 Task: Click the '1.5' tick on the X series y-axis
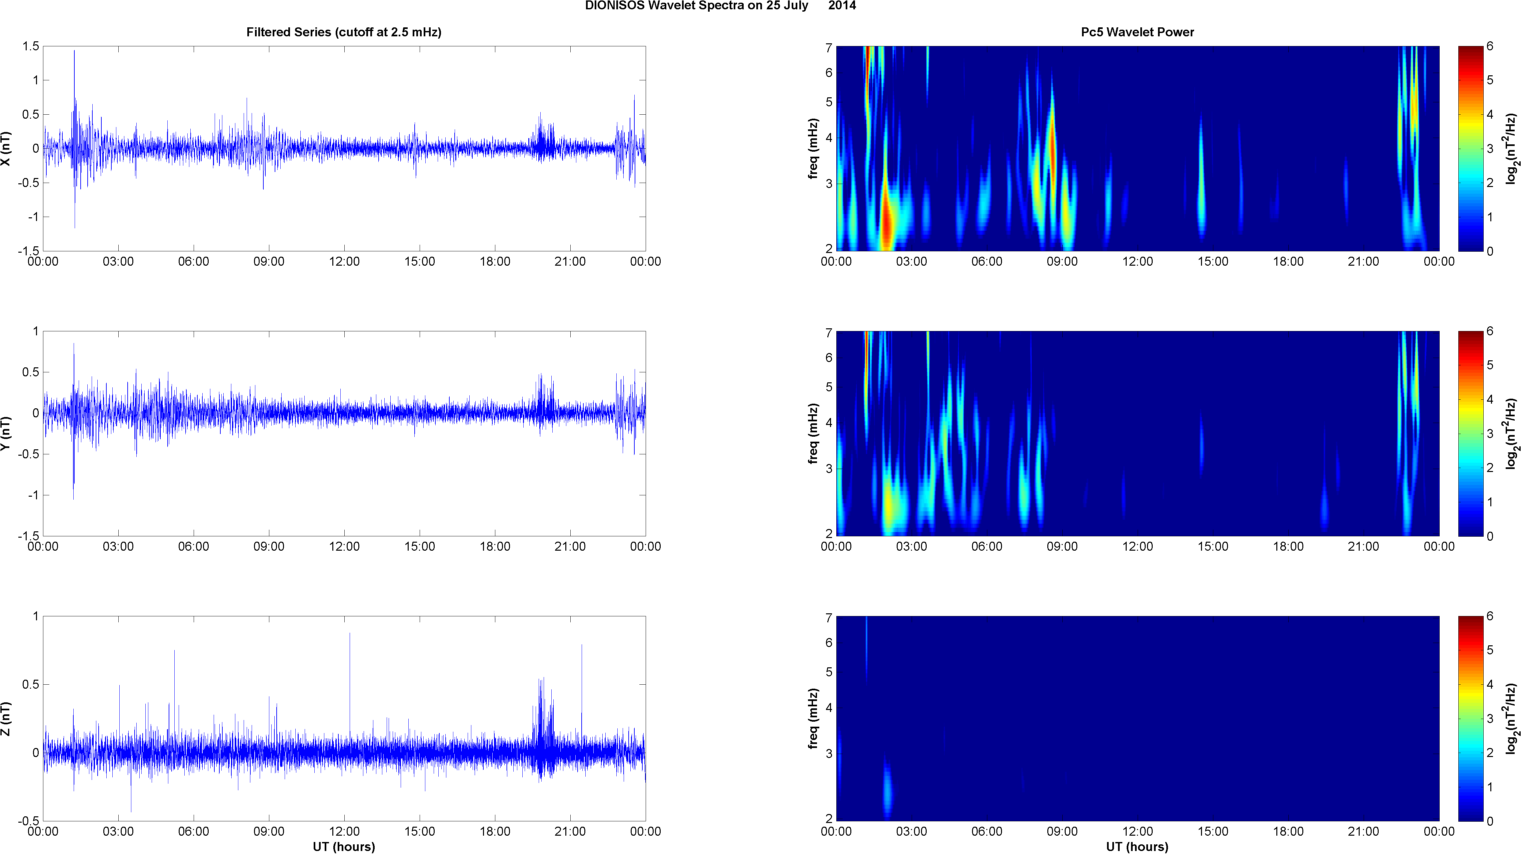pyautogui.click(x=30, y=47)
